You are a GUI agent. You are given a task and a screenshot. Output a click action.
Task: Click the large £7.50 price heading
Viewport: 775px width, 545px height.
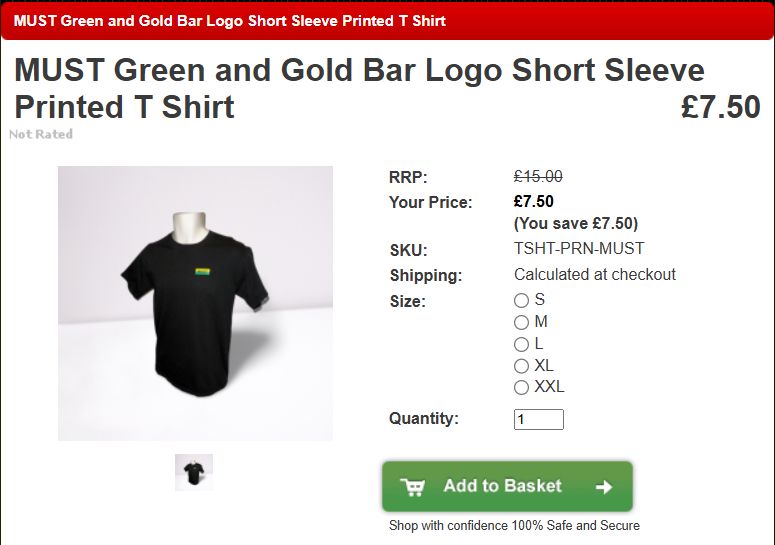(x=721, y=107)
